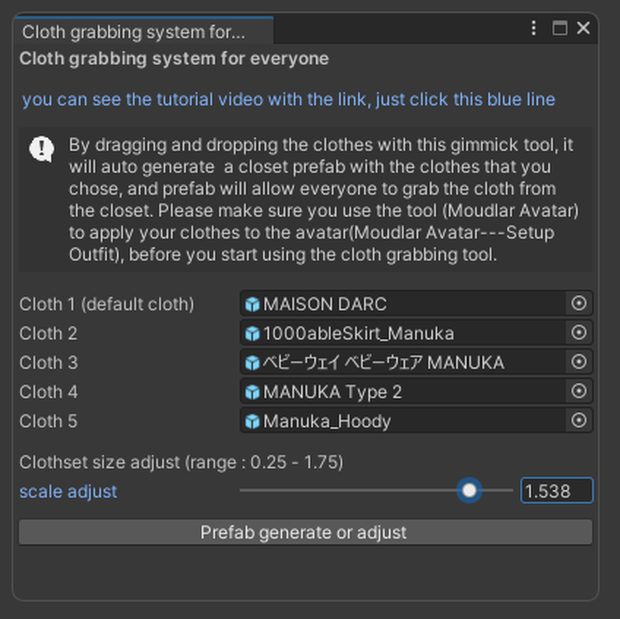Click the prefab cube icon beside MAISON DARC
The width and height of the screenshot is (620, 619).
[x=252, y=304]
